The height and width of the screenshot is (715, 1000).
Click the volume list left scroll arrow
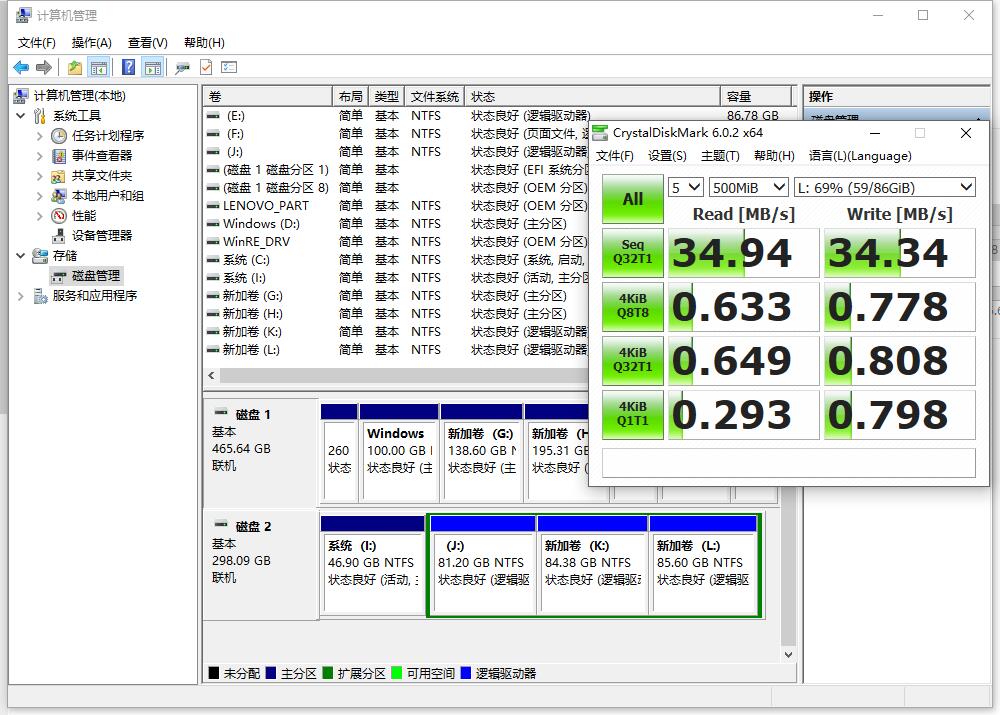(212, 376)
